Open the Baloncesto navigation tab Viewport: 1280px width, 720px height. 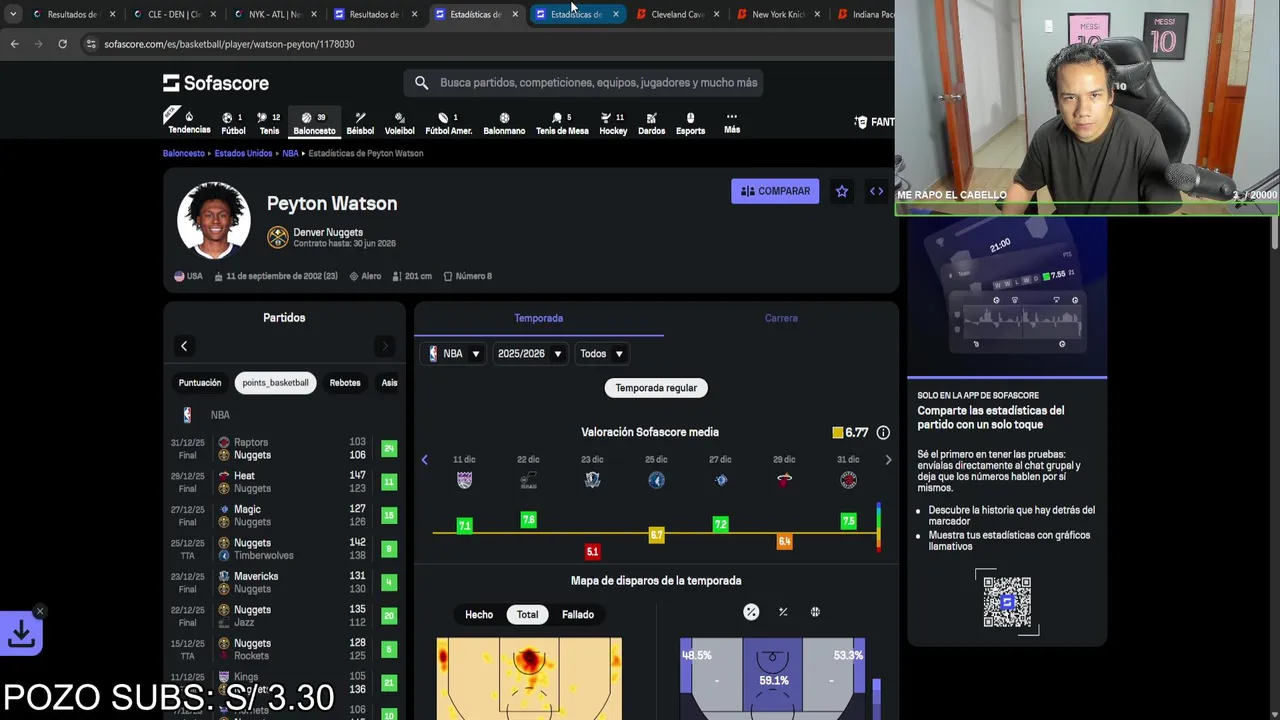[x=314, y=123]
